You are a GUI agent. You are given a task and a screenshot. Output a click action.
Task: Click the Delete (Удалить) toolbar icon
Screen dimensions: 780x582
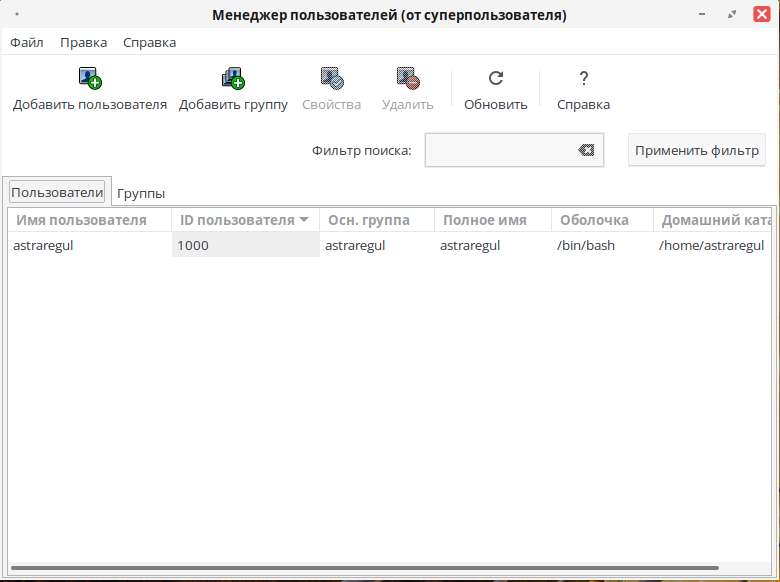click(407, 78)
